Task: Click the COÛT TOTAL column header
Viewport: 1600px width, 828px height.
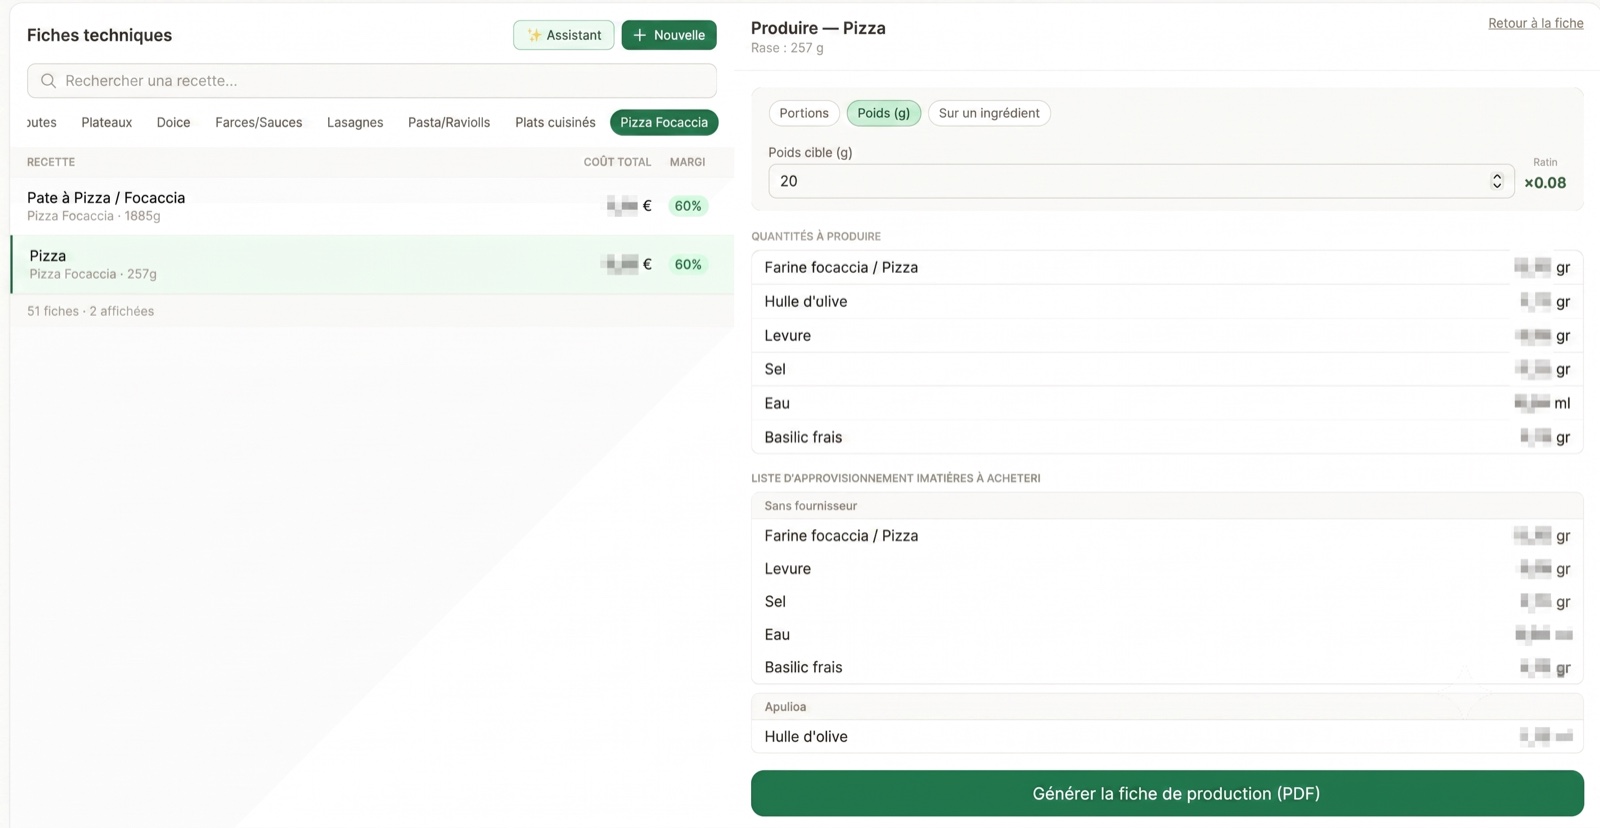Action: click(617, 162)
